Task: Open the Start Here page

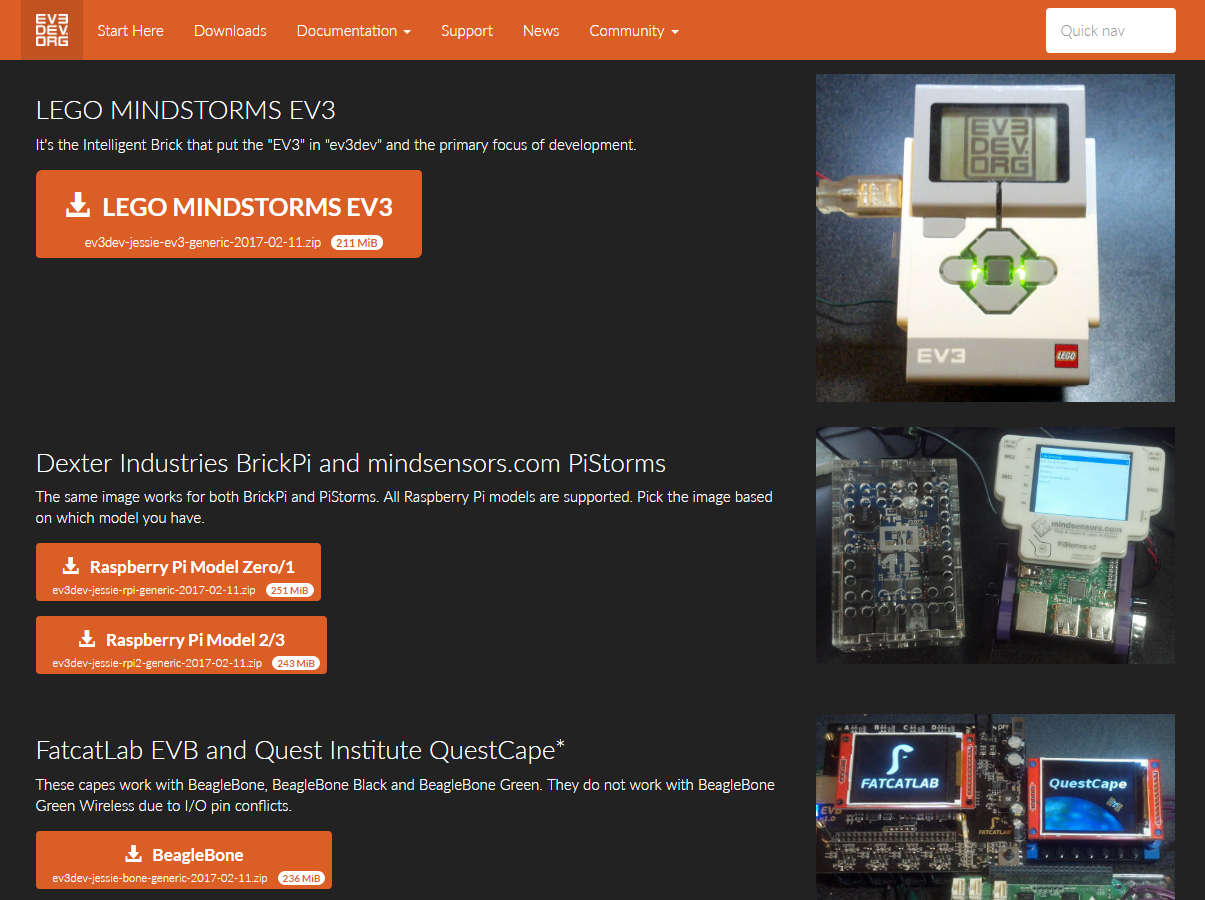Action: pos(130,31)
